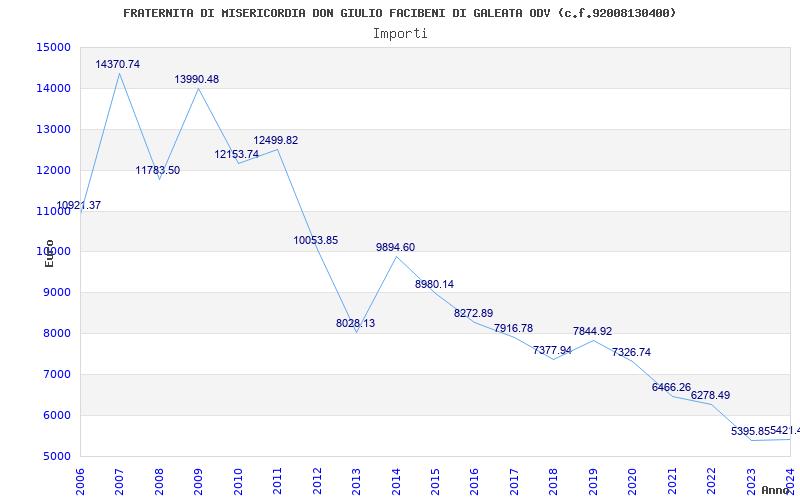Click the 14000 y-axis tick
Screen dimensions: 800x500
coord(53,88)
